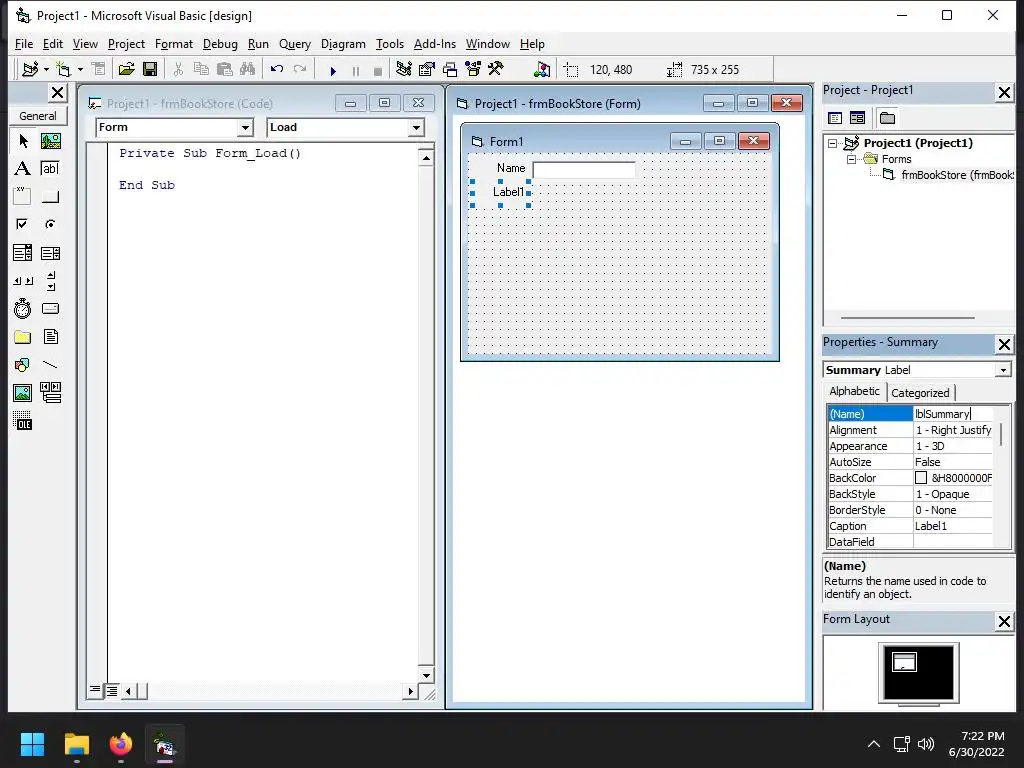Select the Label1 control on Form1
Screen dimensions: 1024x768
point(500,193)
